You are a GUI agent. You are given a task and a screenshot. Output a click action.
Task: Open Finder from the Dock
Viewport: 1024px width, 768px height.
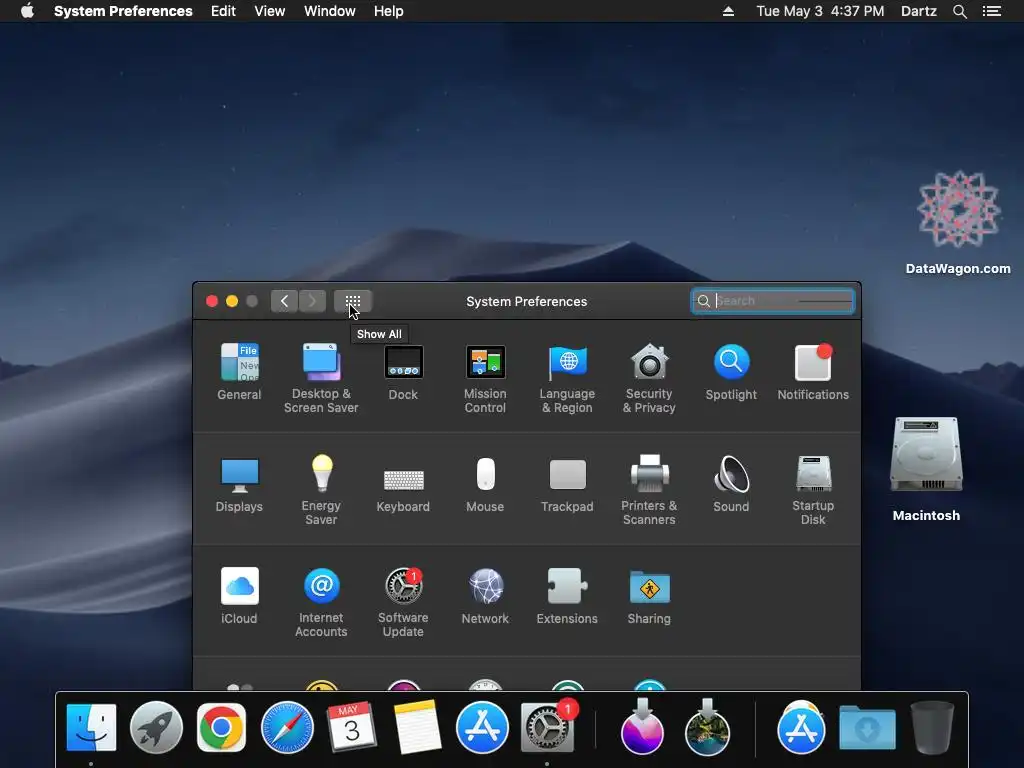(x=91, y=727)
